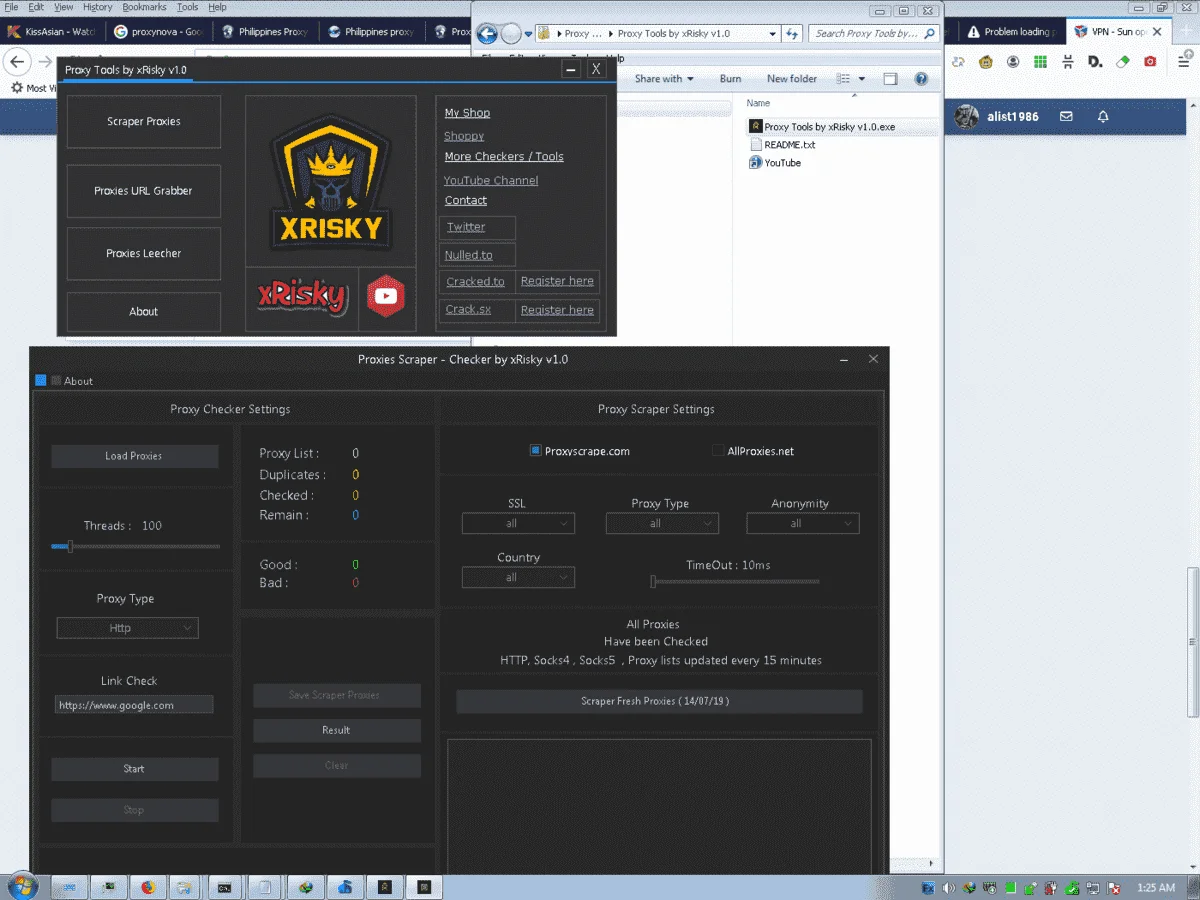This screenshot has width=1200, height=900.
Task: Click the Link Check URL input field
Action: (134, 705)
